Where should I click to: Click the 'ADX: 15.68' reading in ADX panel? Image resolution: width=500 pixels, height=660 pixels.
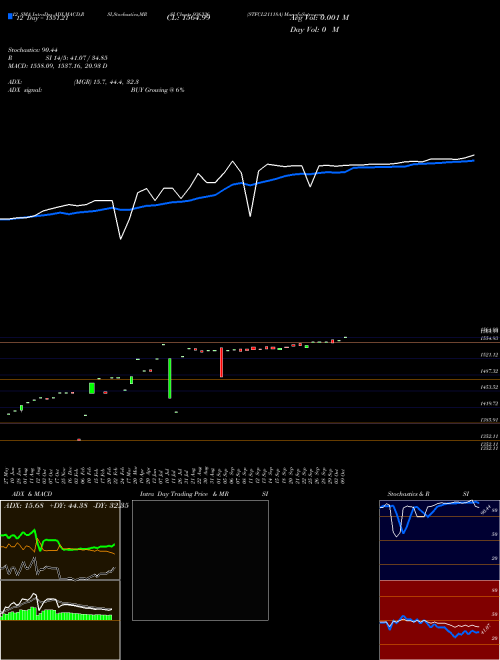pyautogui.click(x=22, y=505)
